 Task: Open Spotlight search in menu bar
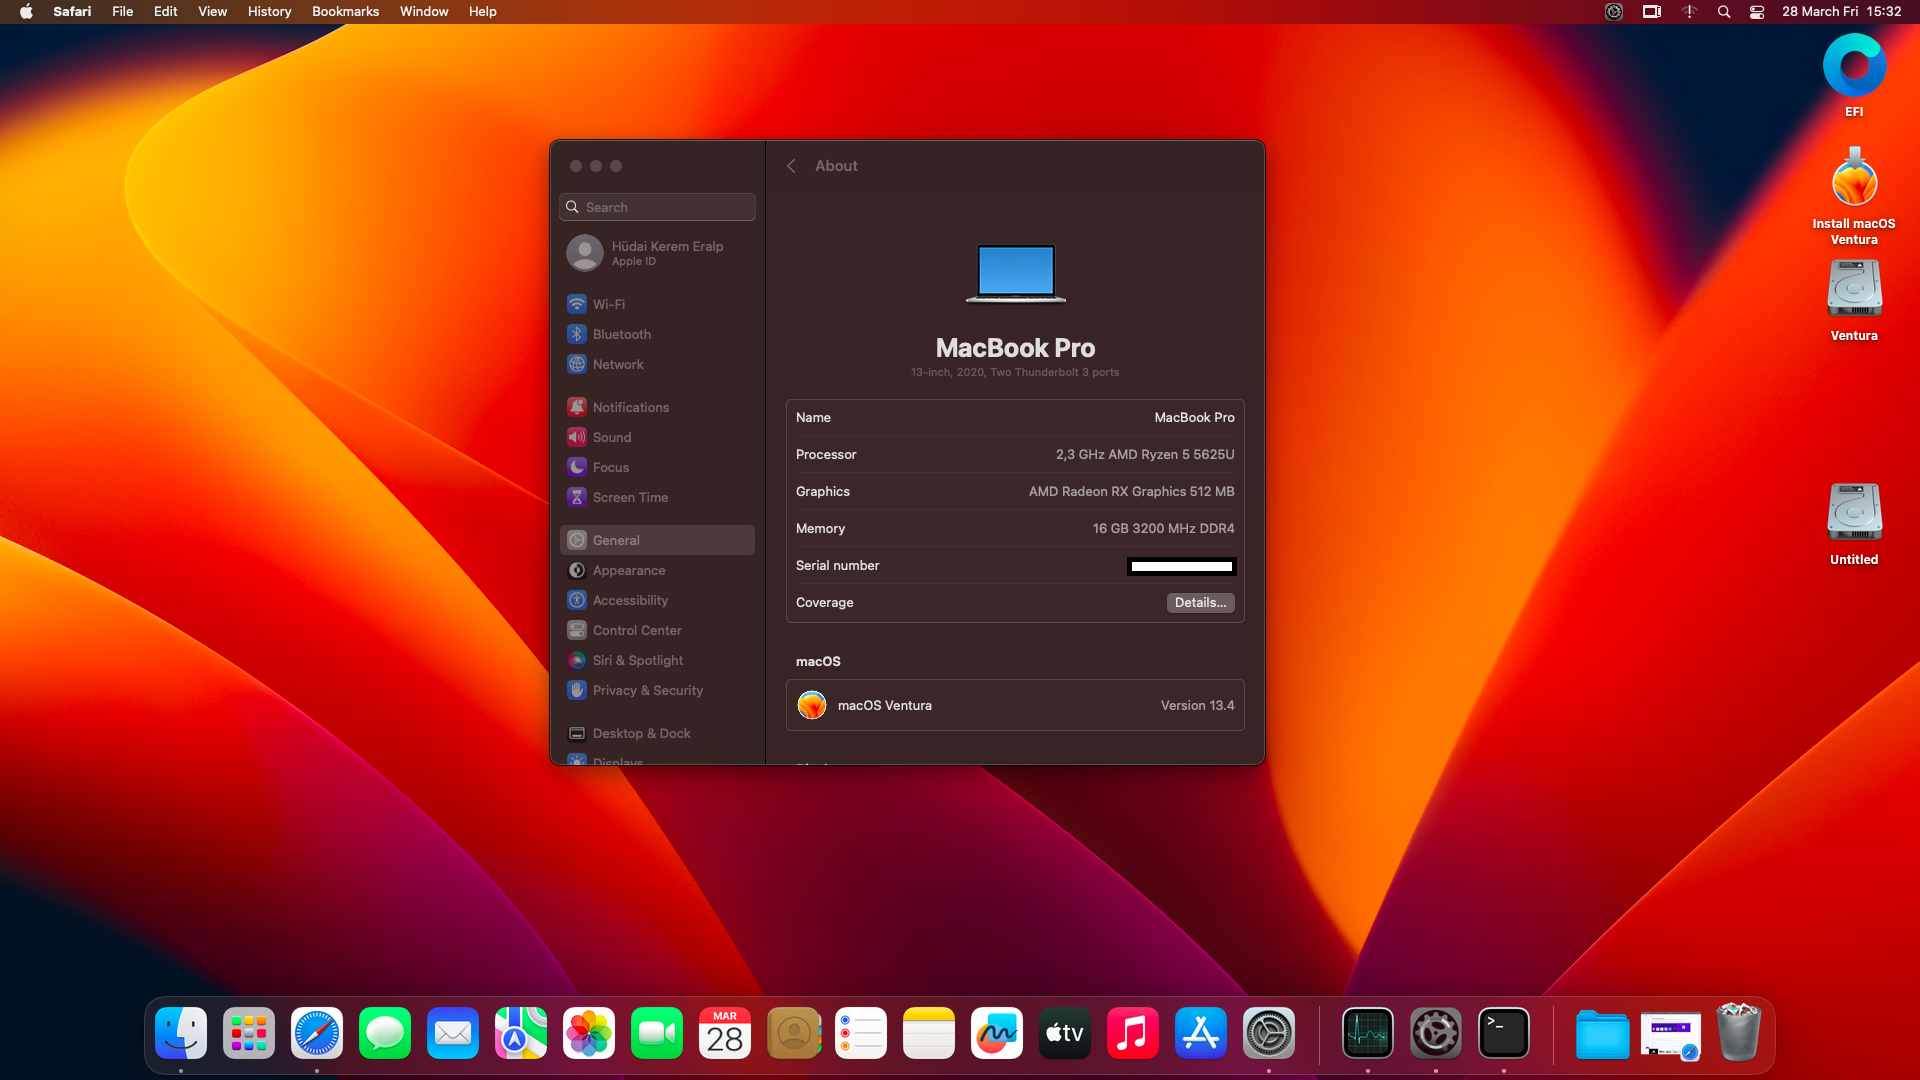coord(1724,12)
